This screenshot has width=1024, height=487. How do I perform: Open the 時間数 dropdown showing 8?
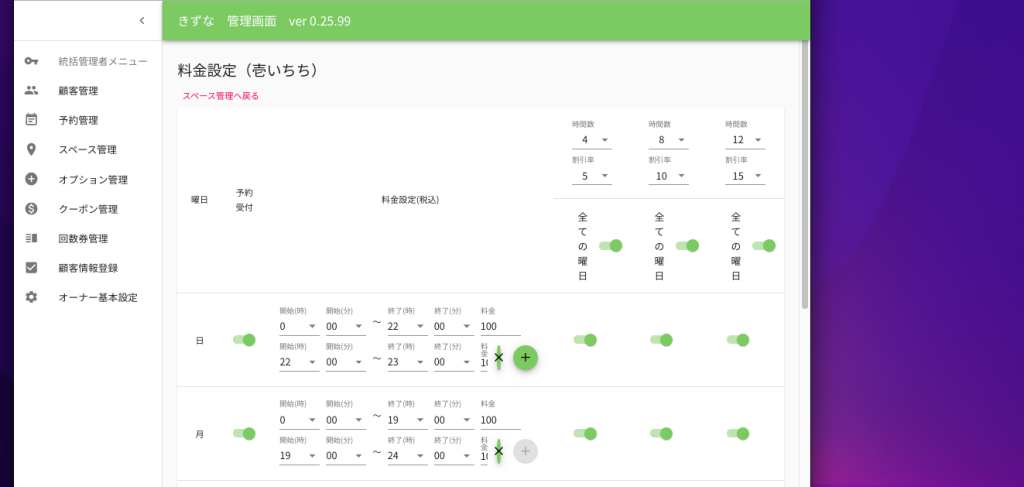point(668,141)
